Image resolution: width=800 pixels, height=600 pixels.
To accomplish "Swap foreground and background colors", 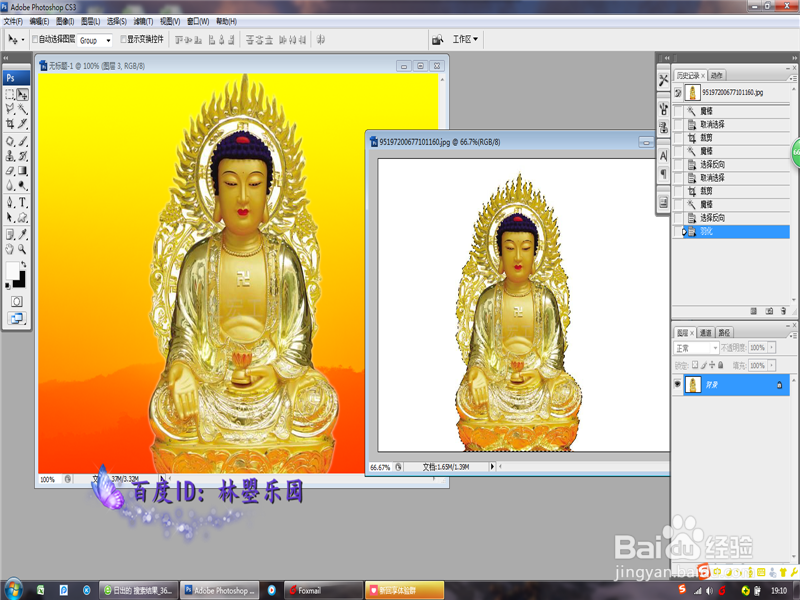I will coord(23,264).
